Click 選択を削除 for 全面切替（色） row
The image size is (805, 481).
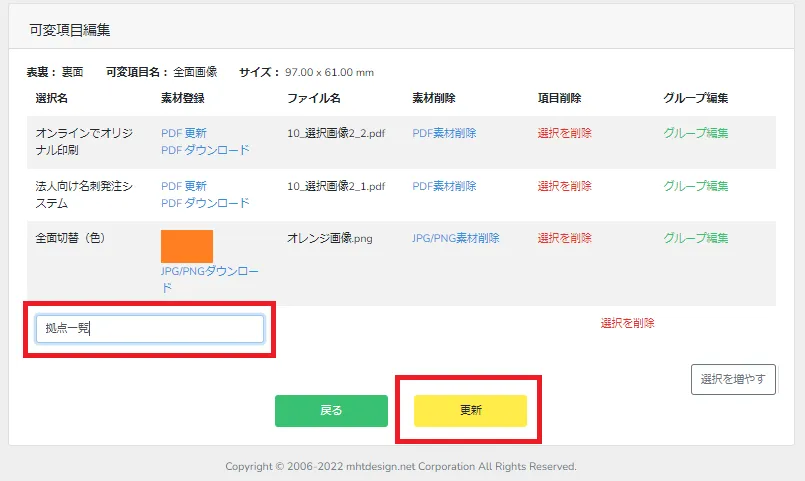(x=564, y=238)
